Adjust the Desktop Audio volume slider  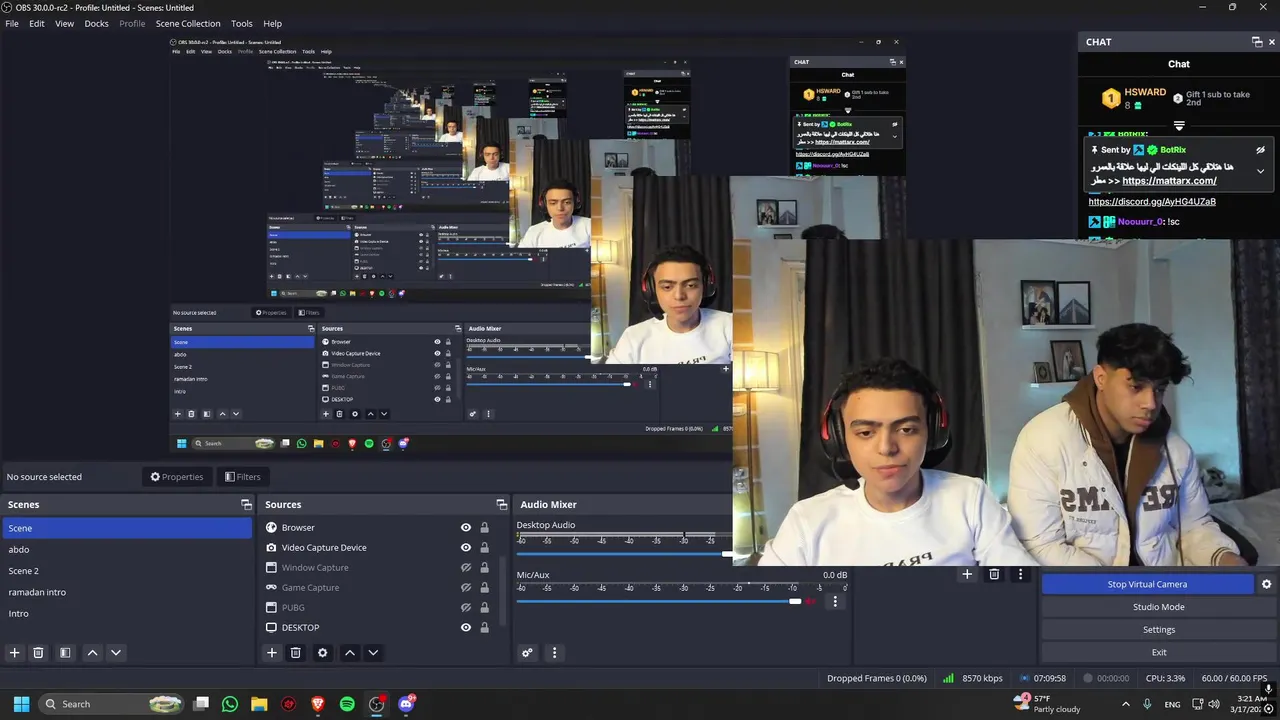tap(625, 553)
